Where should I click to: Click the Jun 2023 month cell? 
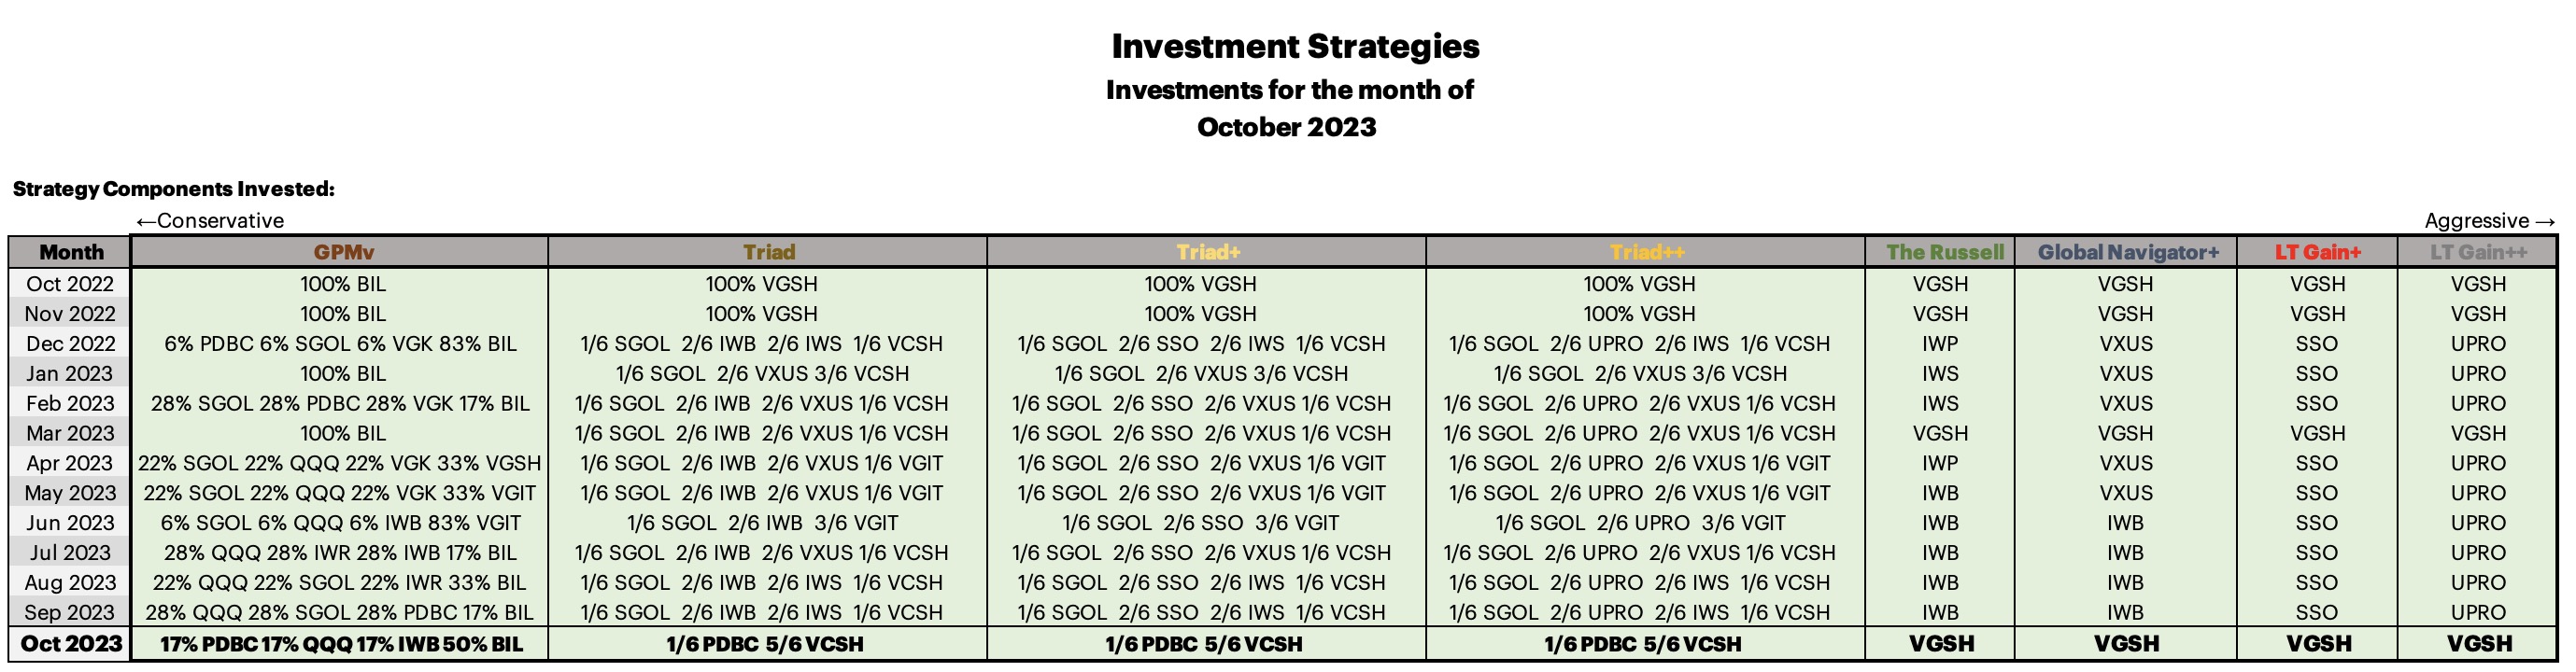click(70, 522)
